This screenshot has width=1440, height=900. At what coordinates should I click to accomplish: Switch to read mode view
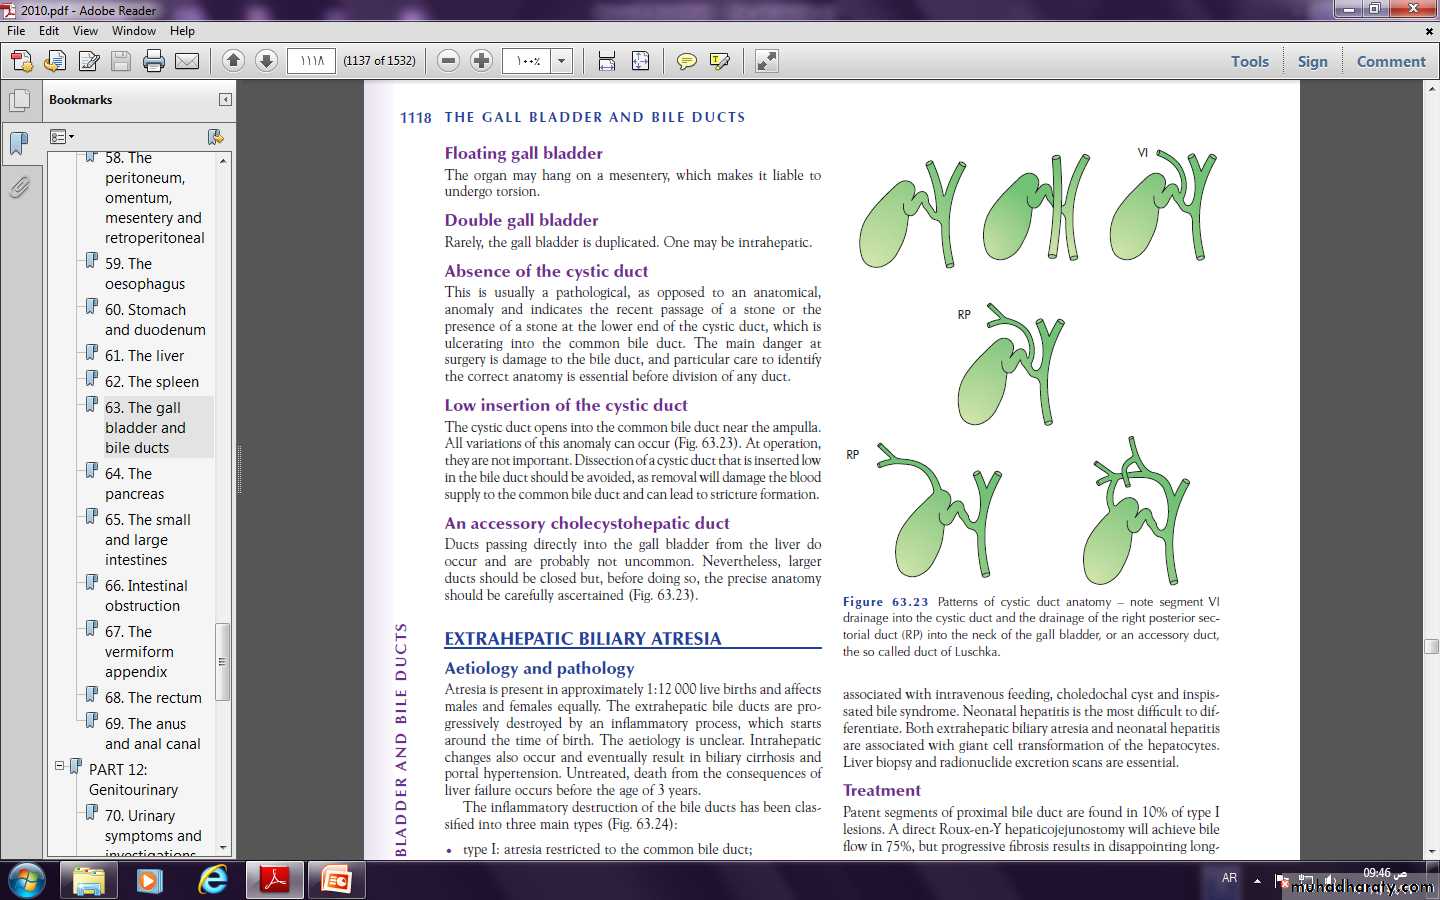767,61
